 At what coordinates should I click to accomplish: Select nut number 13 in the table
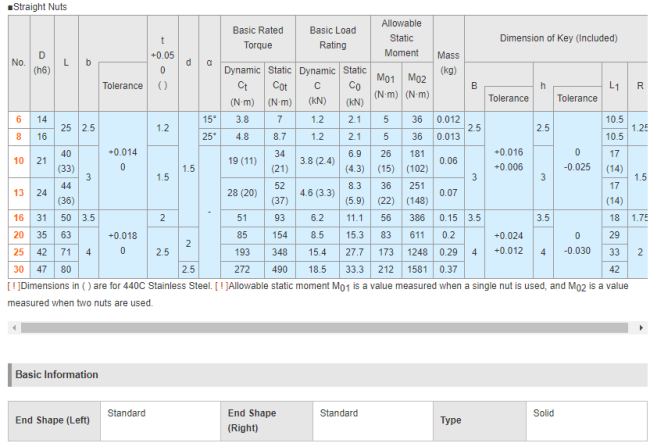click(x=18, y=193)
